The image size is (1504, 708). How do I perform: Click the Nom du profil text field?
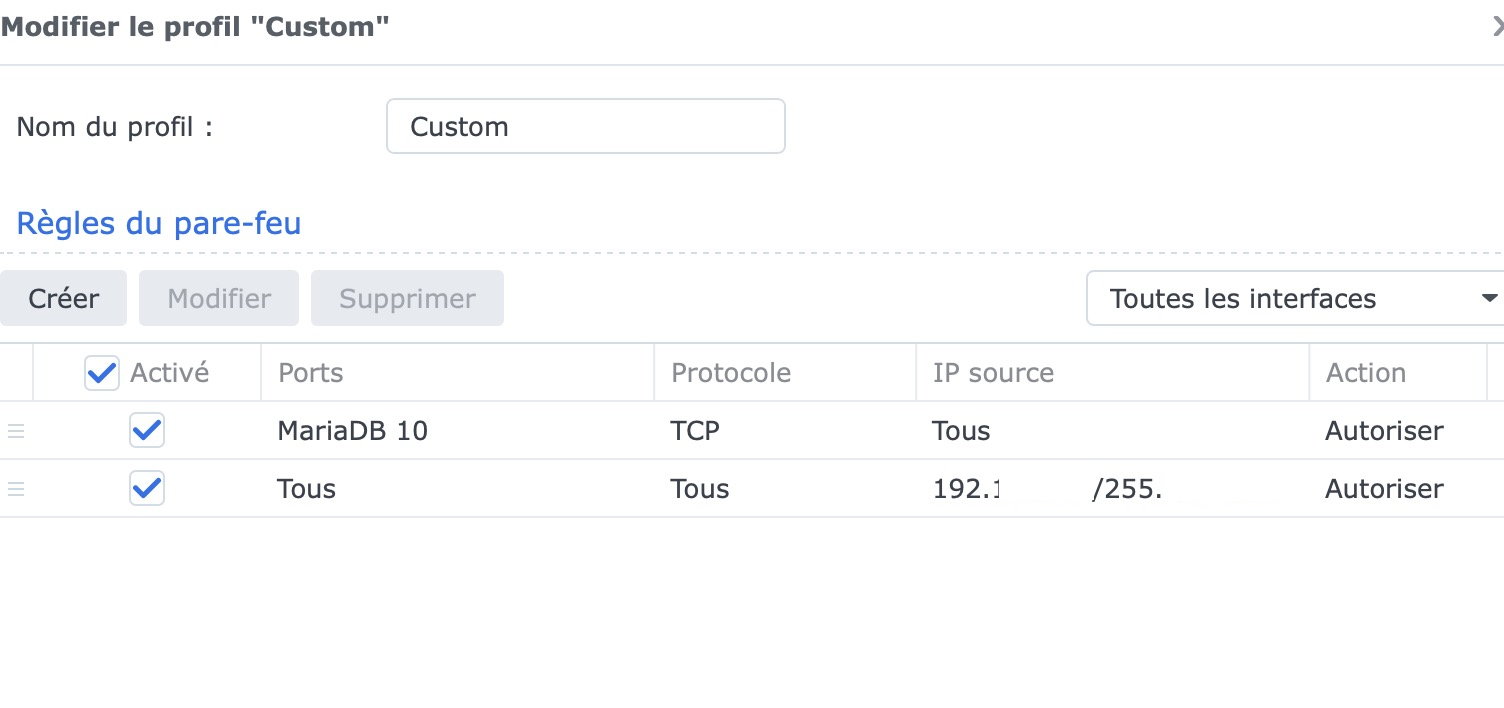(x=585, y=127)
